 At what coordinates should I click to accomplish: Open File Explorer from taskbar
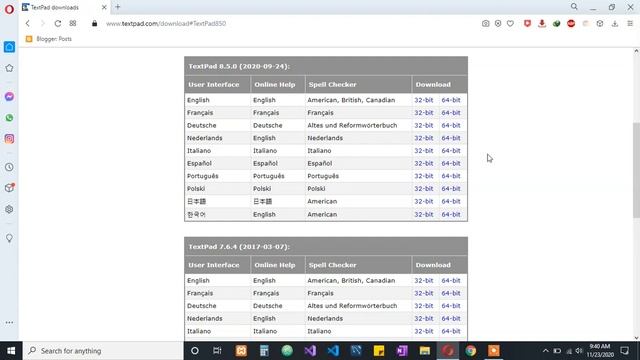tap(424, 351)
